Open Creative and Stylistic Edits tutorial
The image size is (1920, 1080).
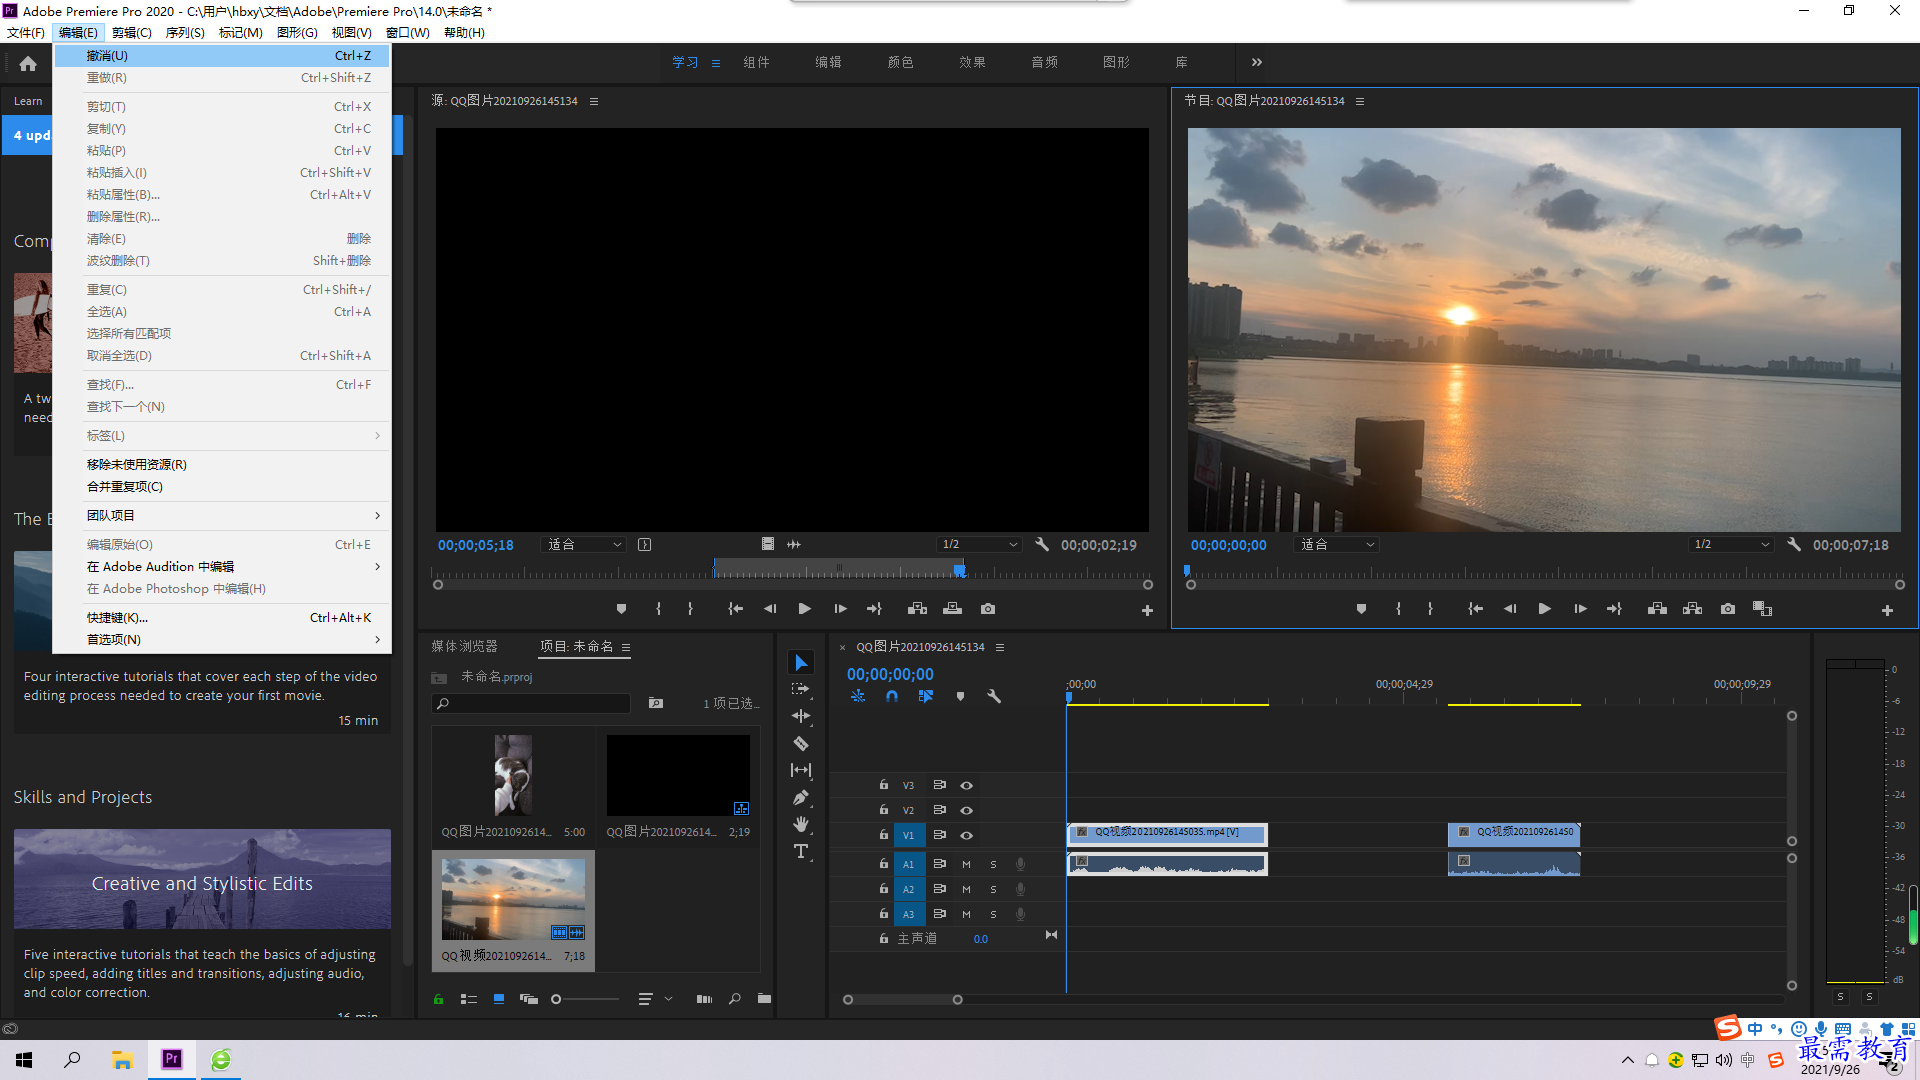click(x=202, y=880)
